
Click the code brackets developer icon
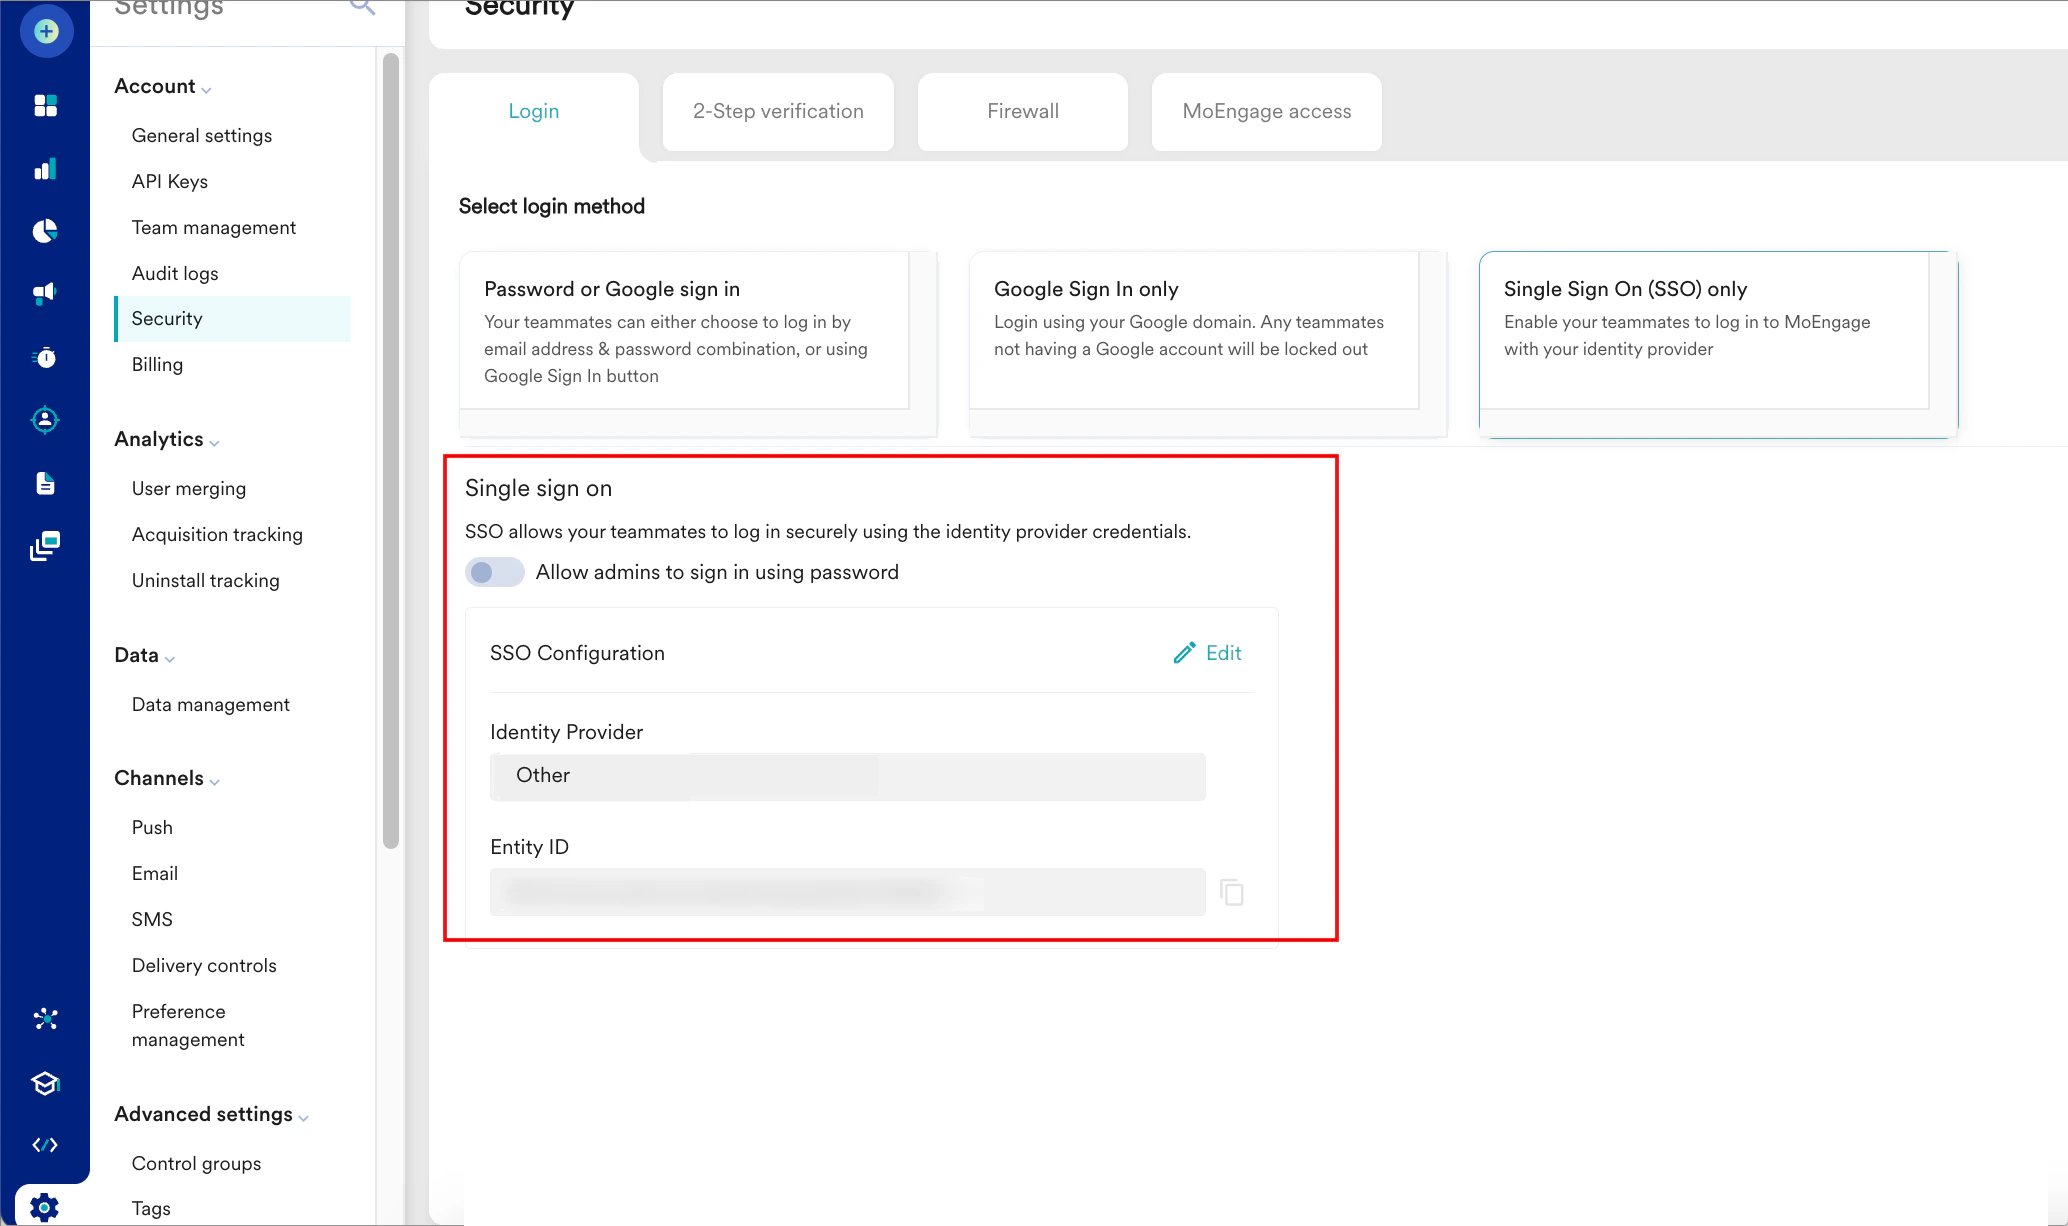(46, 1145)
